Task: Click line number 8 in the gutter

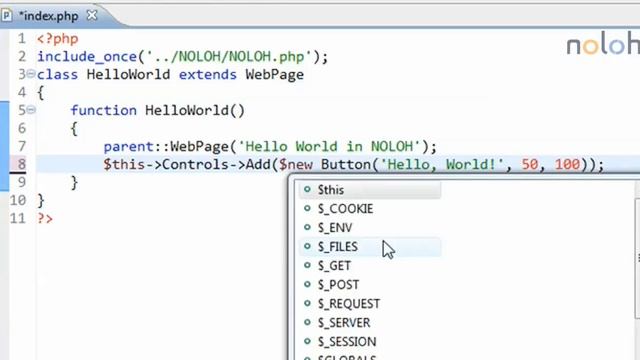Action: pyautogui.click(x=22, y=164)
